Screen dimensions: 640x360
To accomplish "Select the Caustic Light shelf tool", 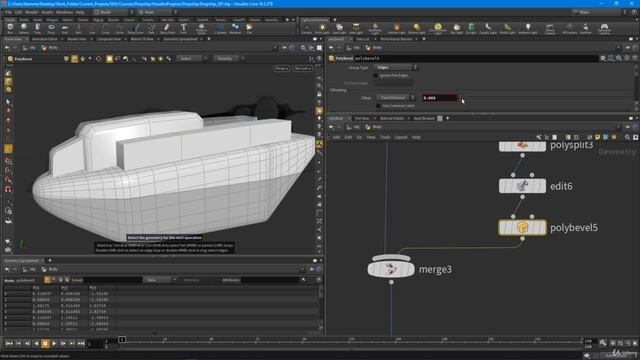I will point(488,28).
